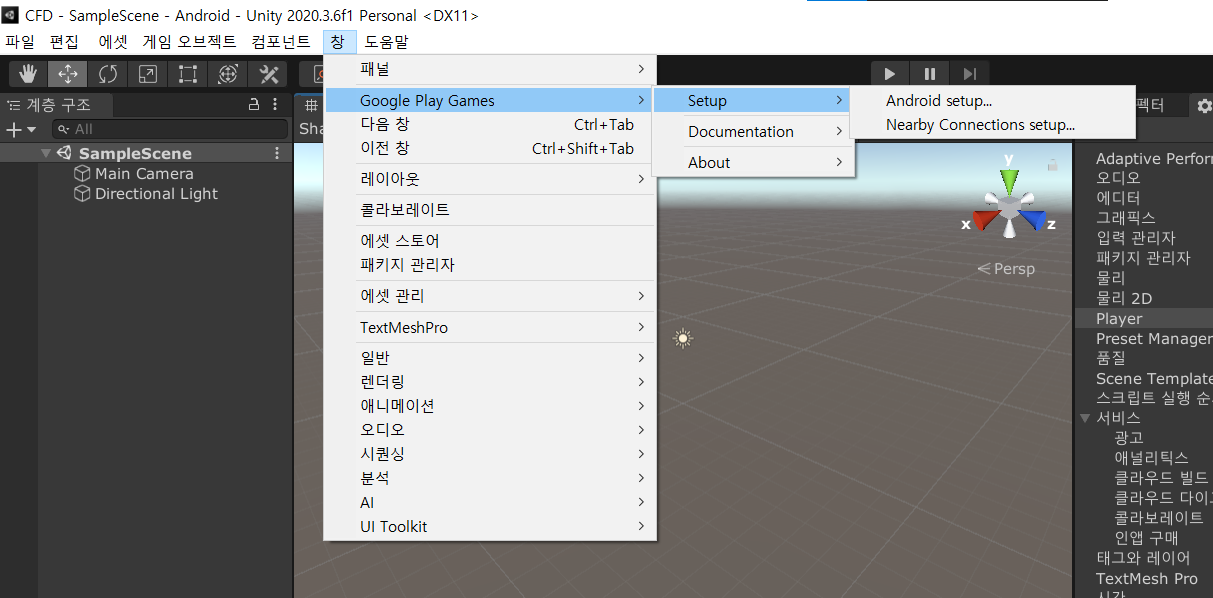This screenshot has width=1213, height=598.
Task: Click the Hierarchy search field
Action: pyautogui.click(x=169, y=129)
